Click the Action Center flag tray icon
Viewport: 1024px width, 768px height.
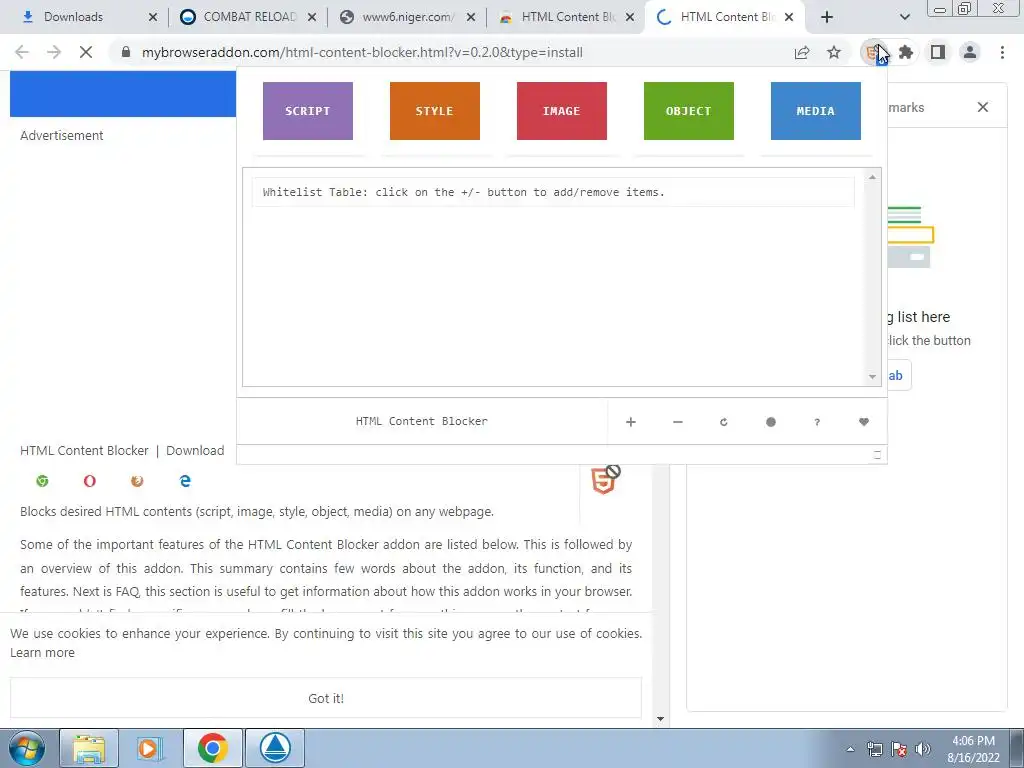coord(899,749)
